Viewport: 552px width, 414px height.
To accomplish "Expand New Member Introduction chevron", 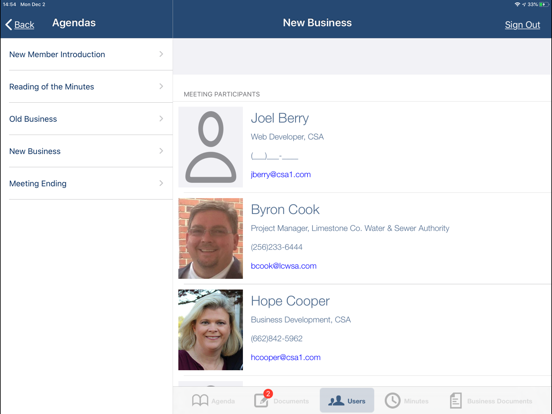I will (x=161, y=54).
